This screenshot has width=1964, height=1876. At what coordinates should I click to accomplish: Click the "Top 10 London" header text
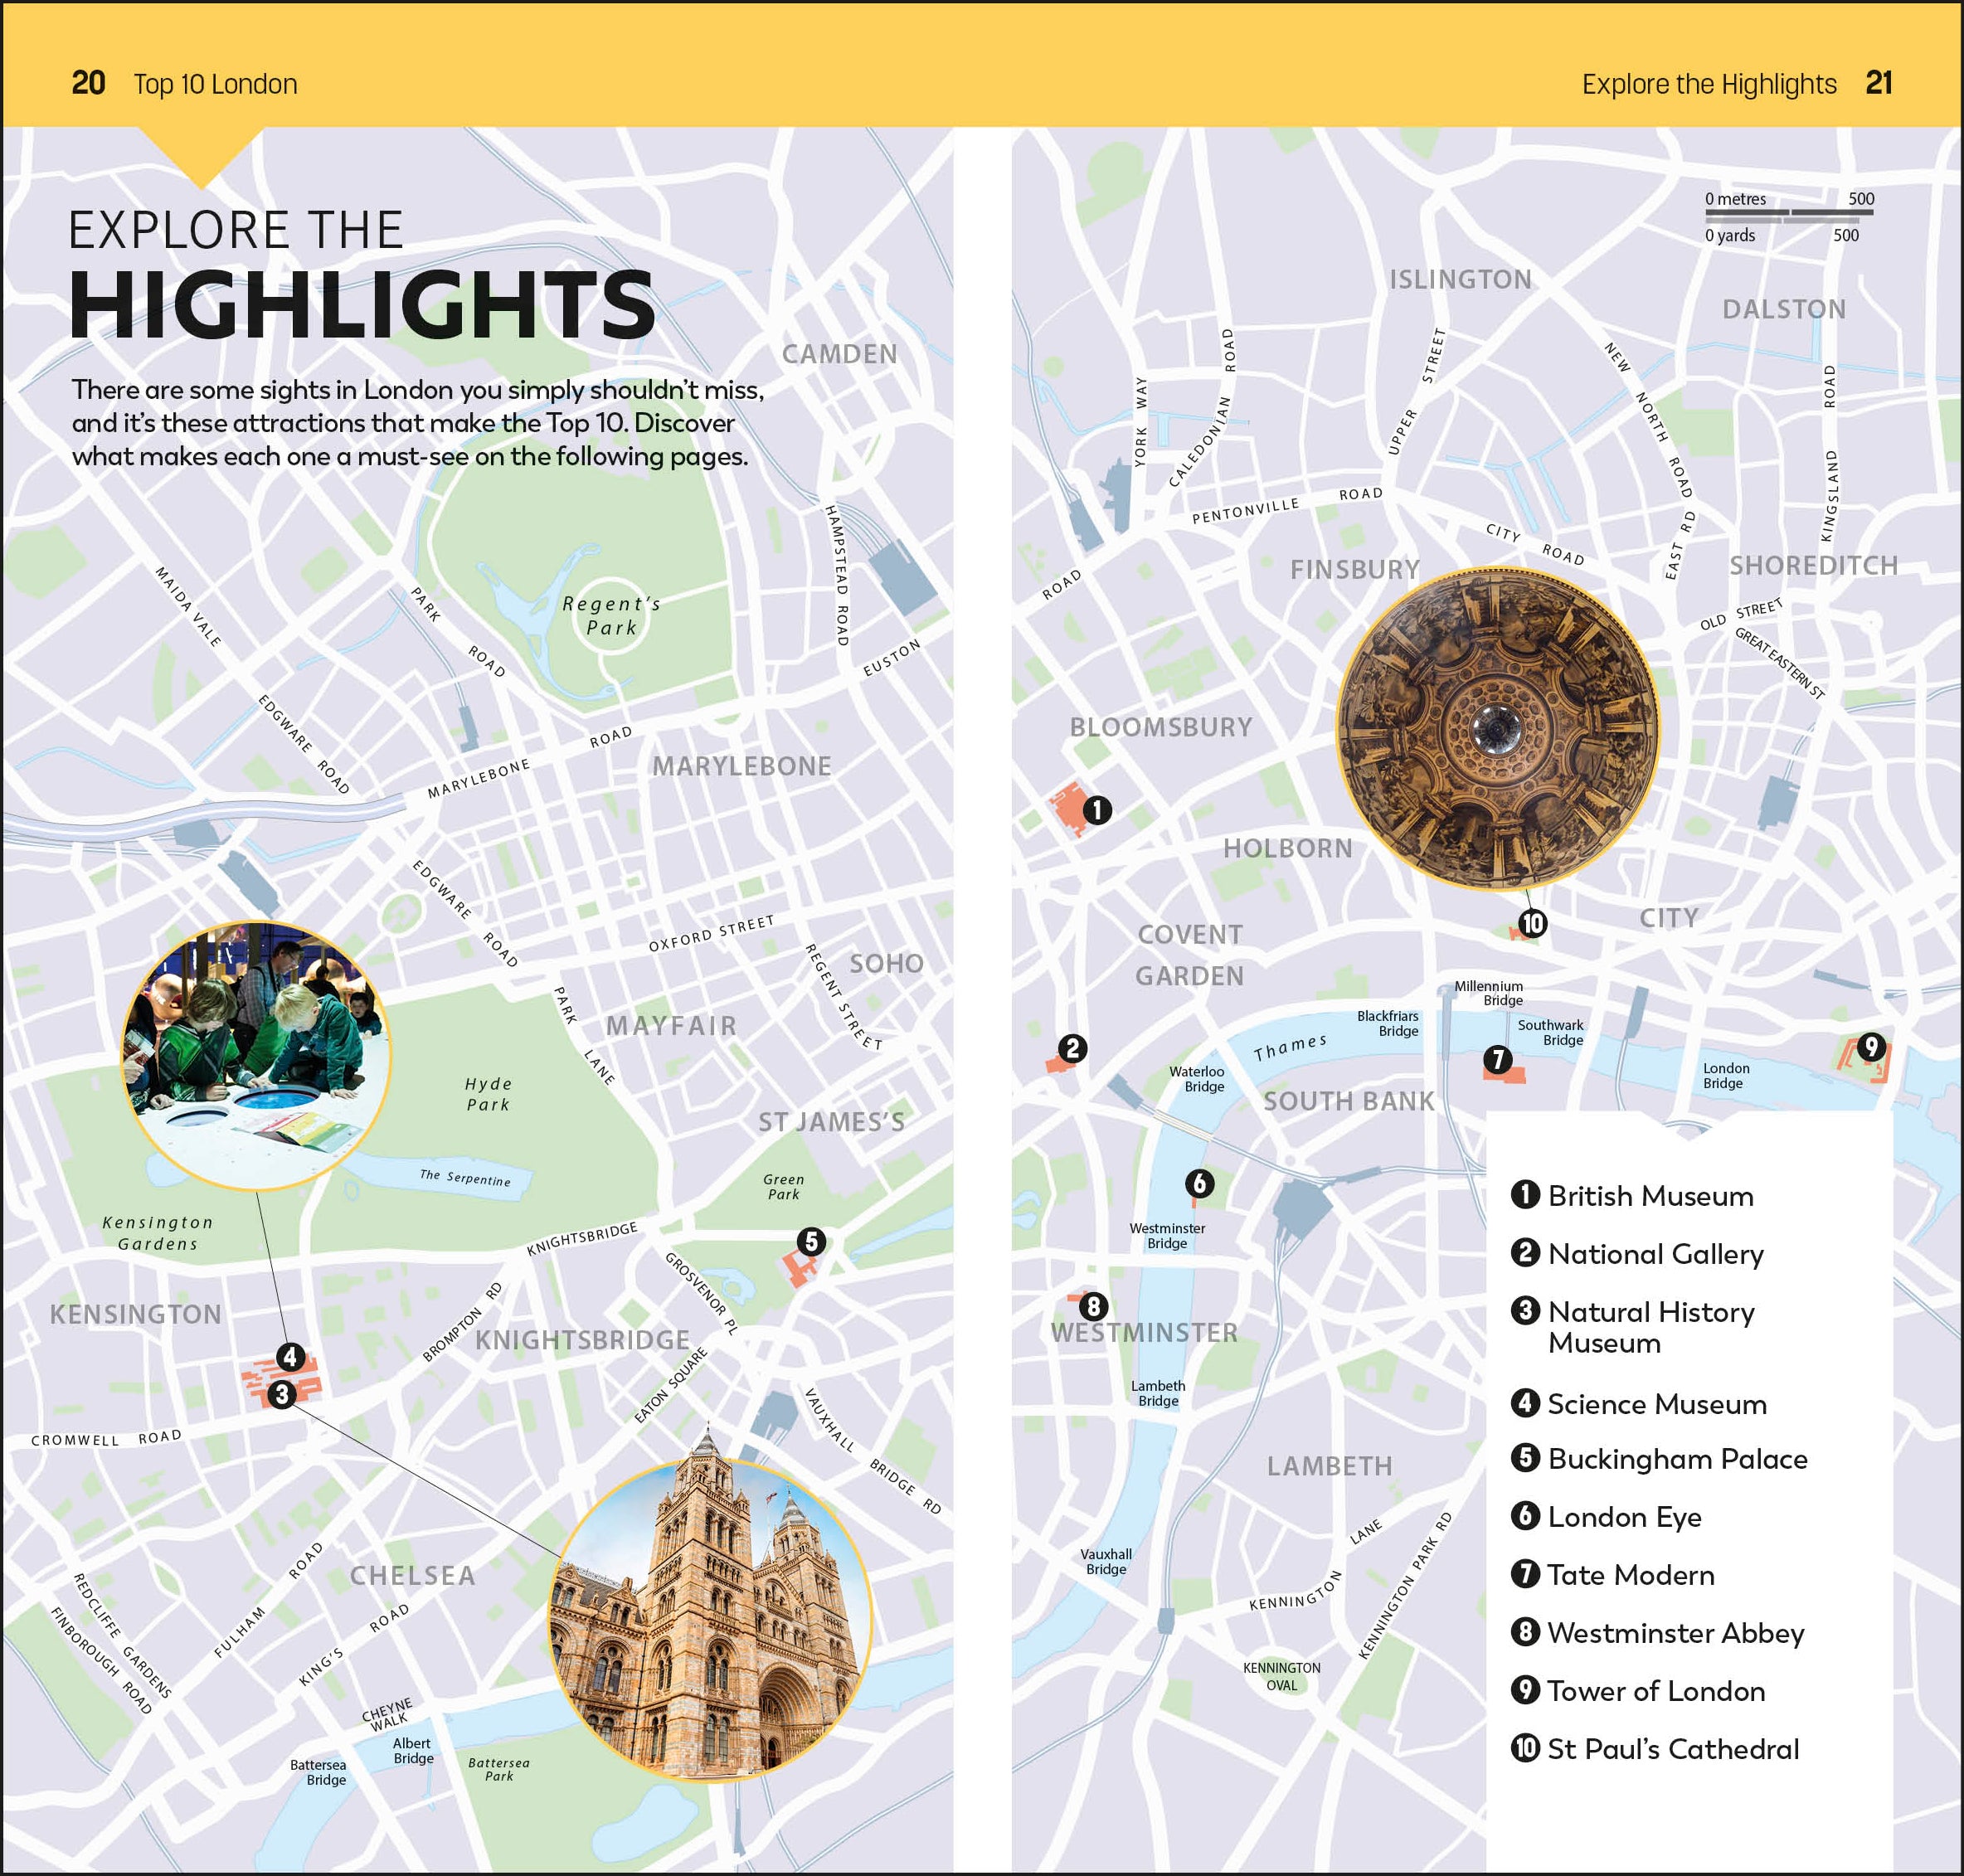[215, 84]
